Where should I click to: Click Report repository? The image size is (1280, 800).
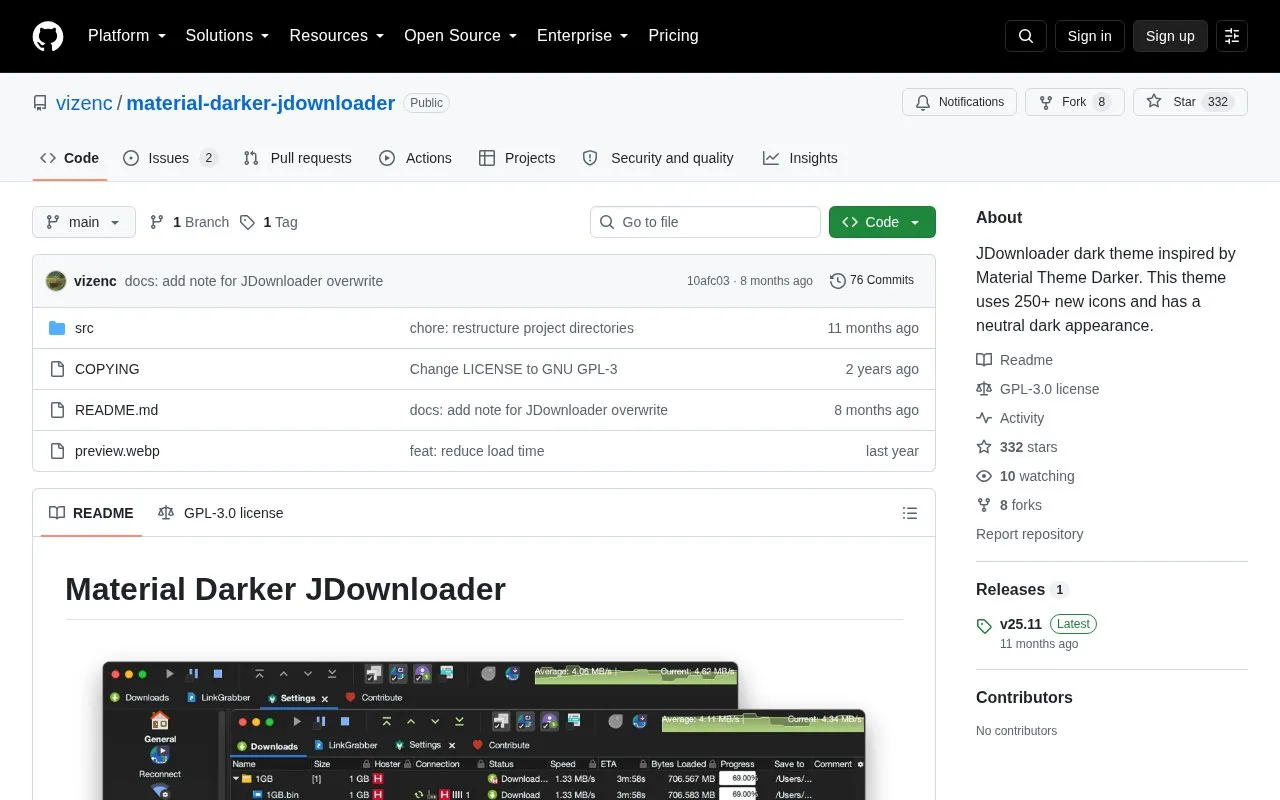coord(1030,534)
